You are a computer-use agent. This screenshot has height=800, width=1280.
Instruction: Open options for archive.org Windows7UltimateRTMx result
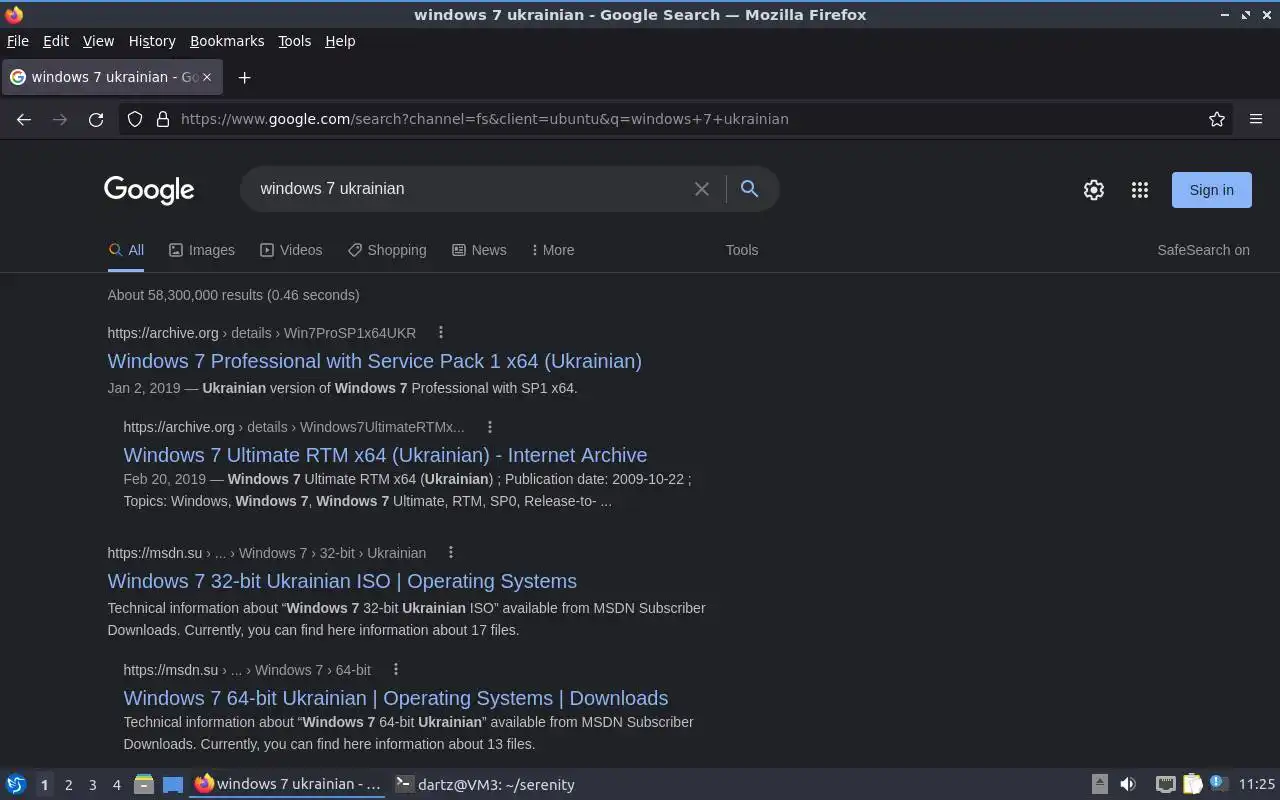pos(490,427)
